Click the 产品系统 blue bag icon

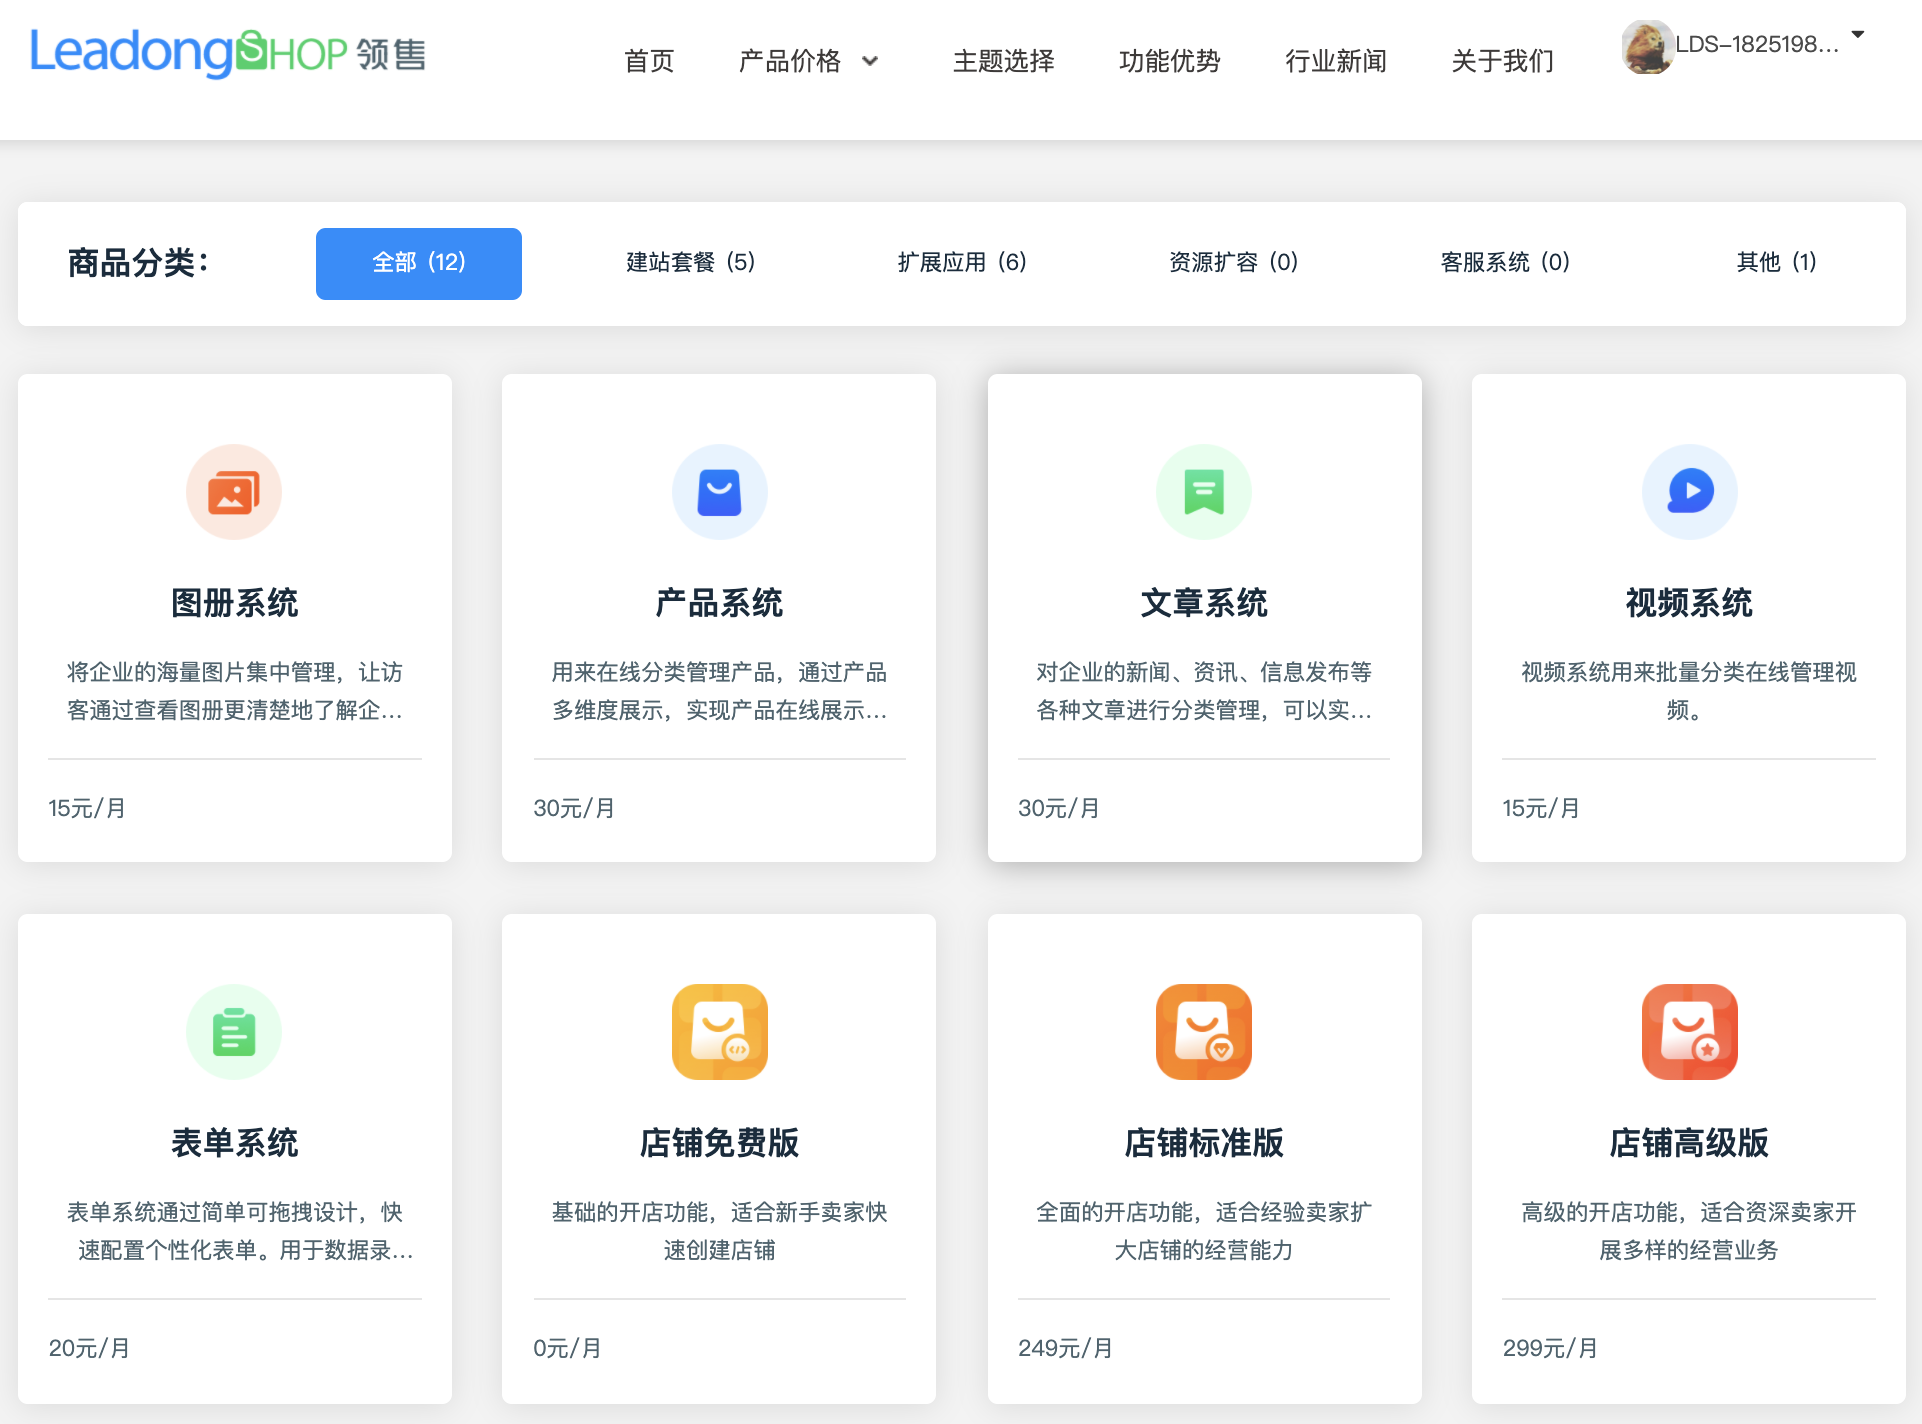tap(719, 491)
